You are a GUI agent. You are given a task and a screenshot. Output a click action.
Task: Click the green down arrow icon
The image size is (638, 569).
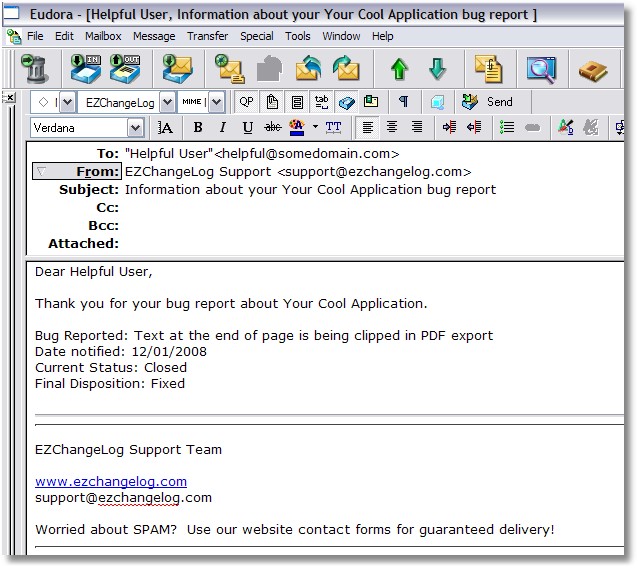click(437, 69)
